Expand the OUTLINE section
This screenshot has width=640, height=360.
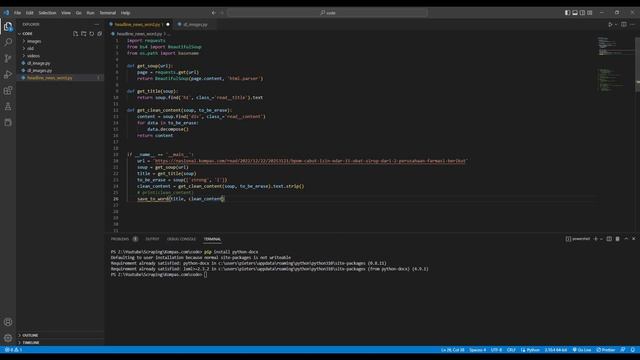pyautogui.click(x=60, y=335)
